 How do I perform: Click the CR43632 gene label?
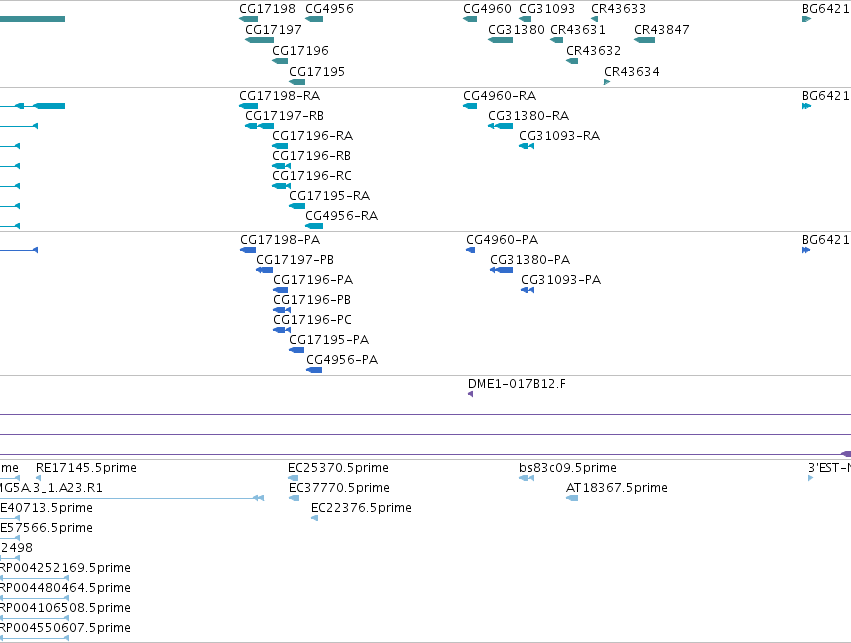click(x=593, y=50)
